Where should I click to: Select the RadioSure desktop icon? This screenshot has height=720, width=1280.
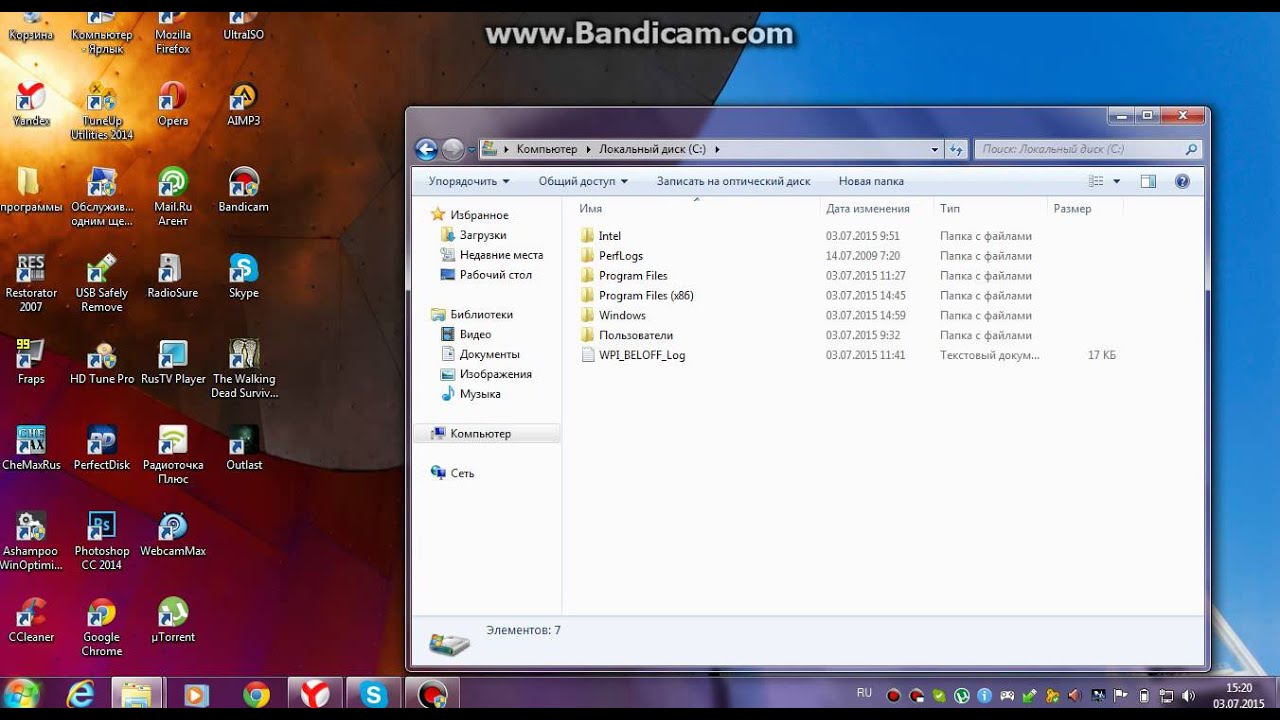tap(172, 277)
